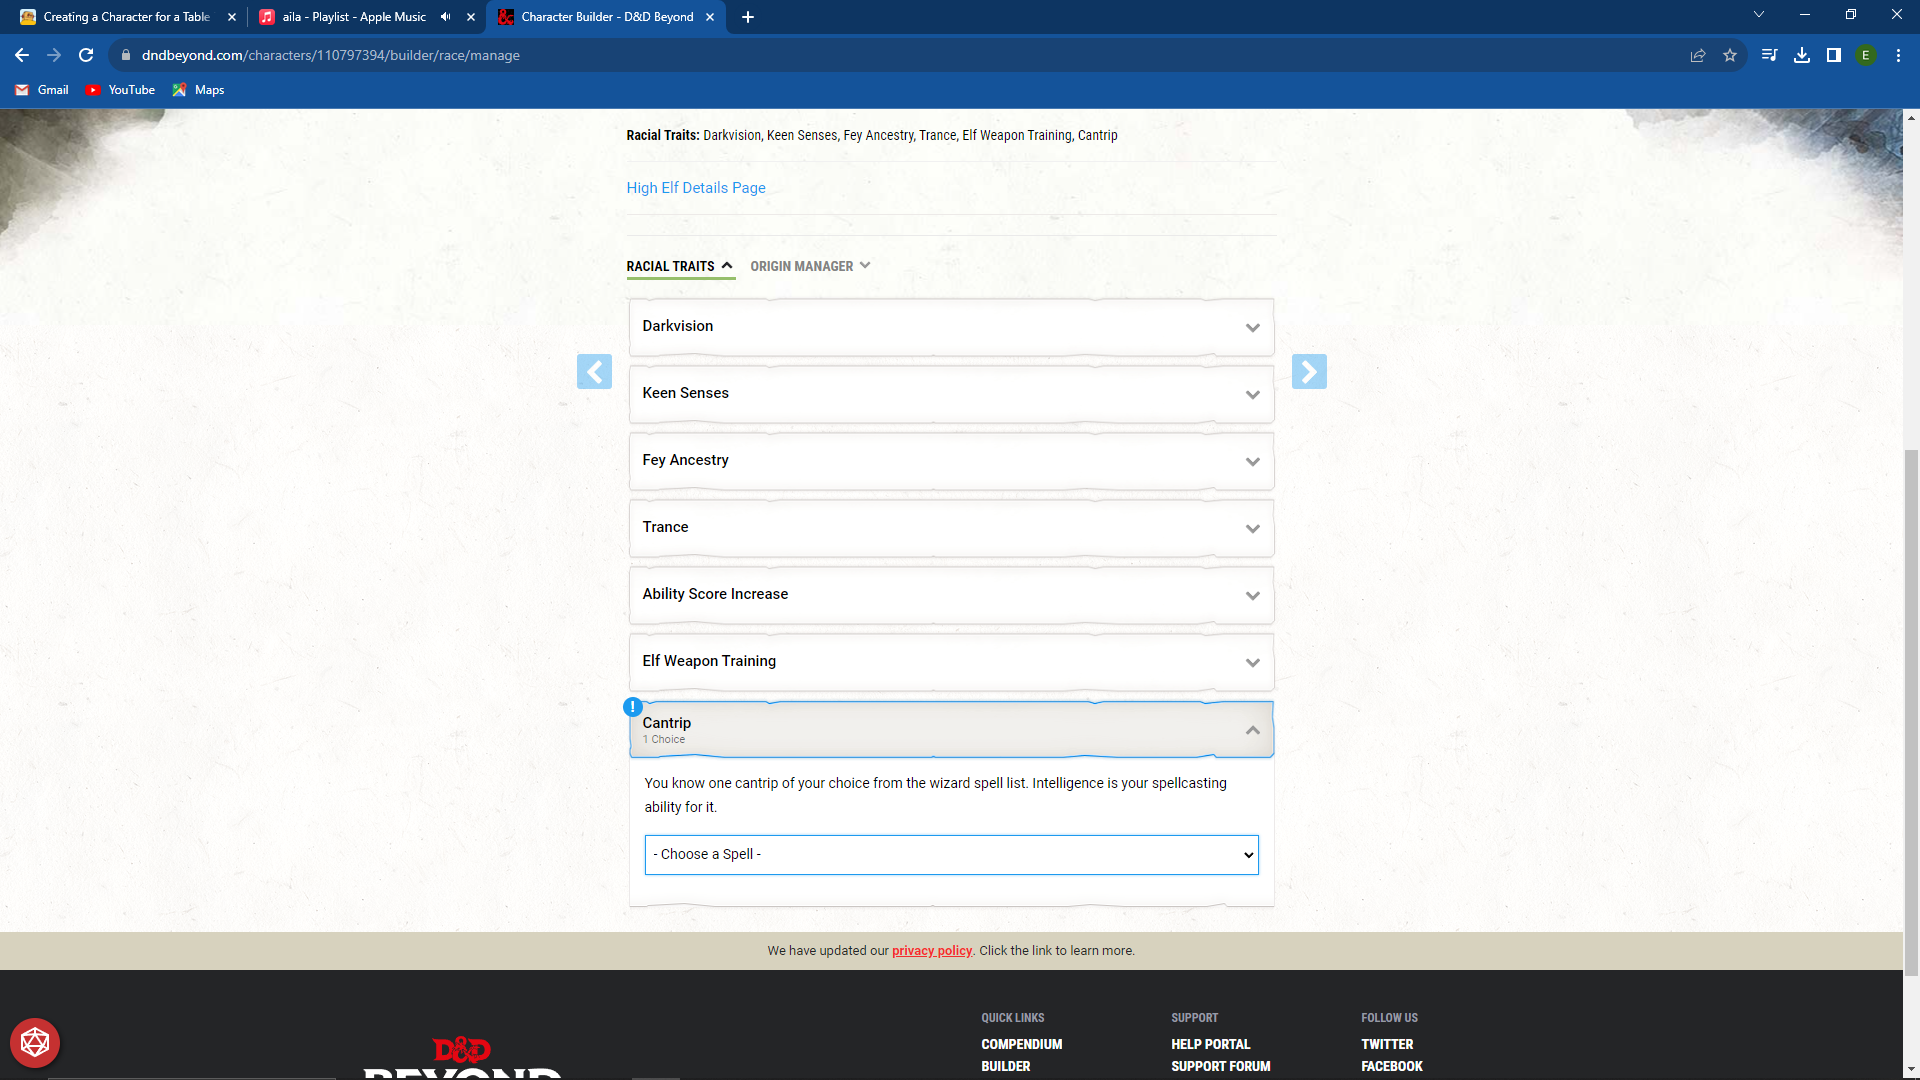The image size is (1920, 1080).
Task: Click the browser downloads icon
Action: [1802, 55]
